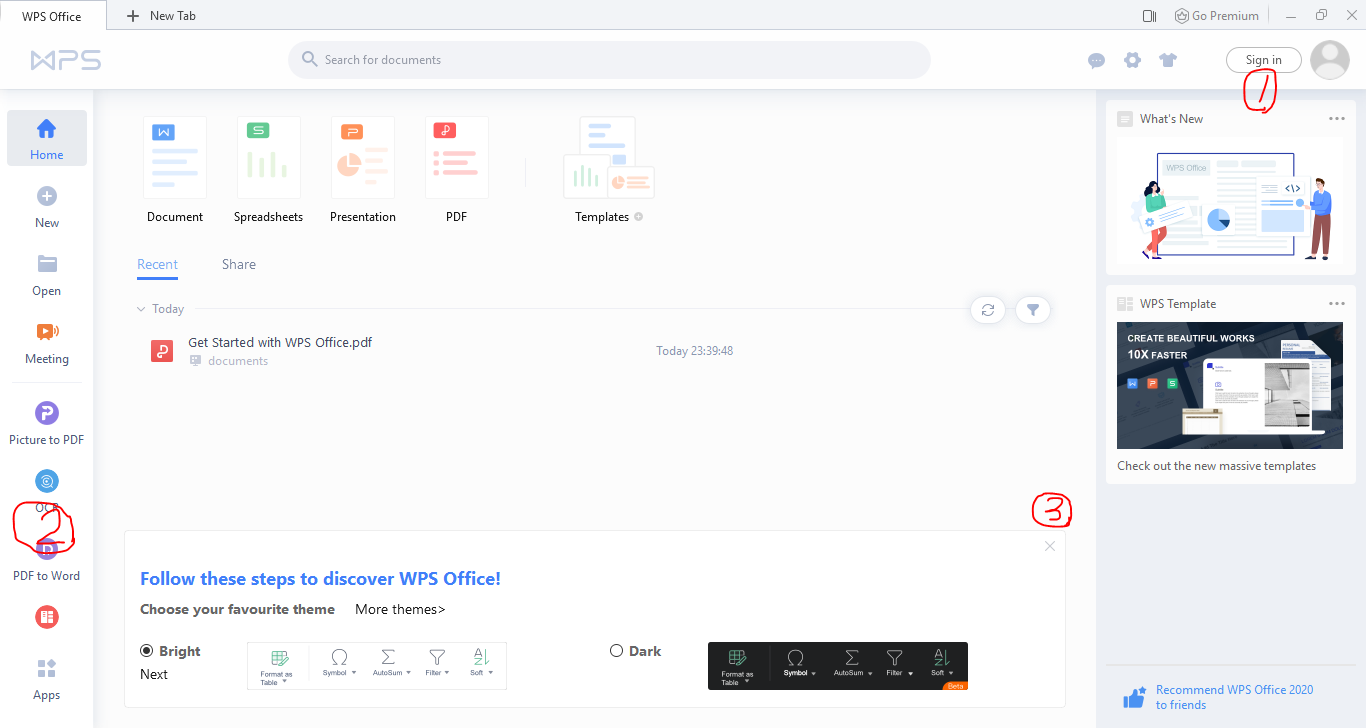Click the panel layout icon near Go Premium

click(1149, 16)
